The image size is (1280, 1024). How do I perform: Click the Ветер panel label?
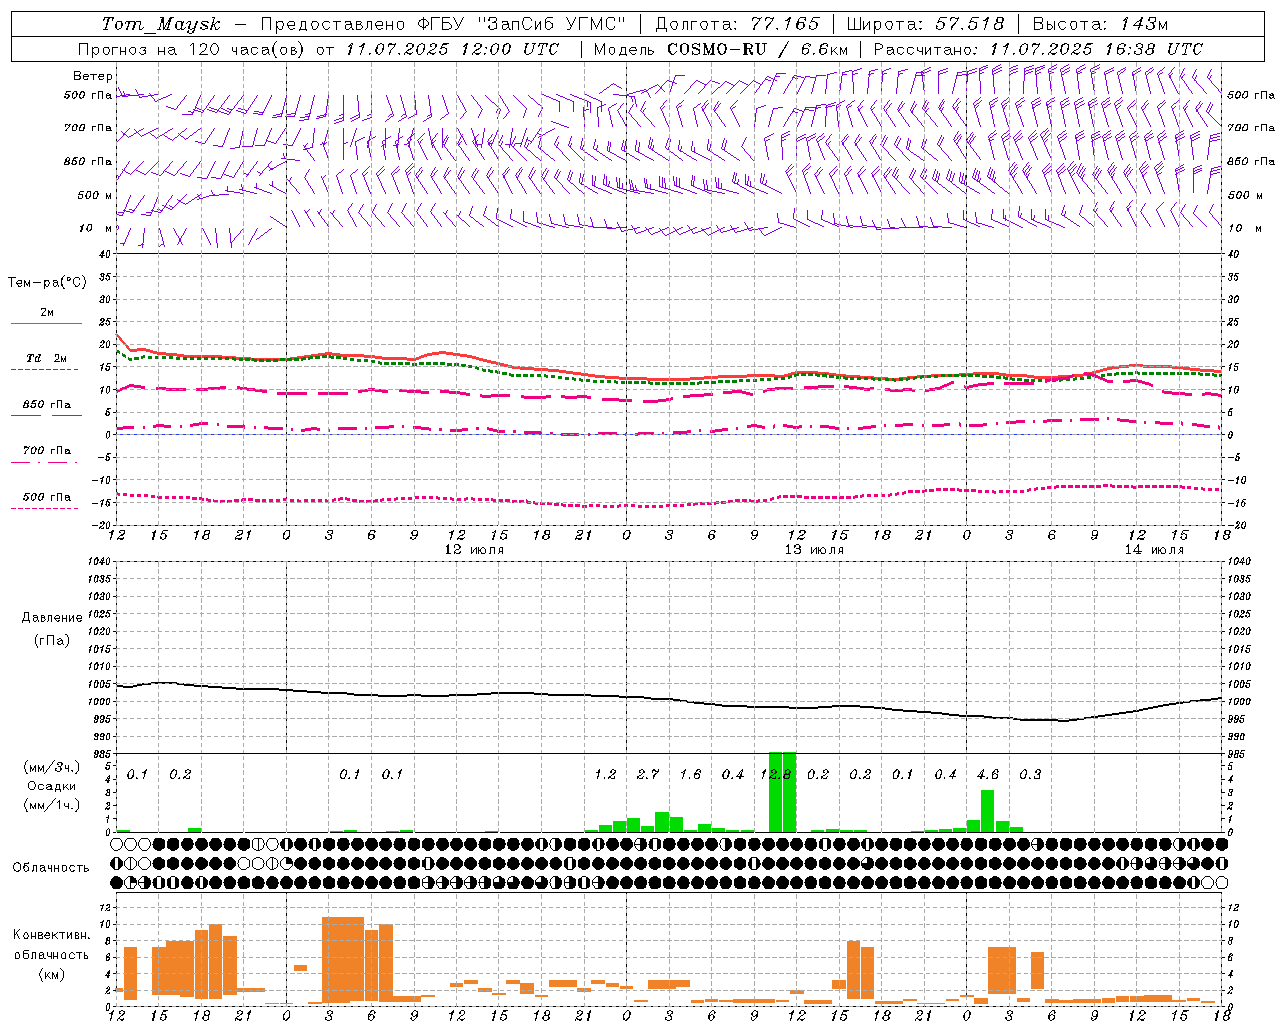93,76
